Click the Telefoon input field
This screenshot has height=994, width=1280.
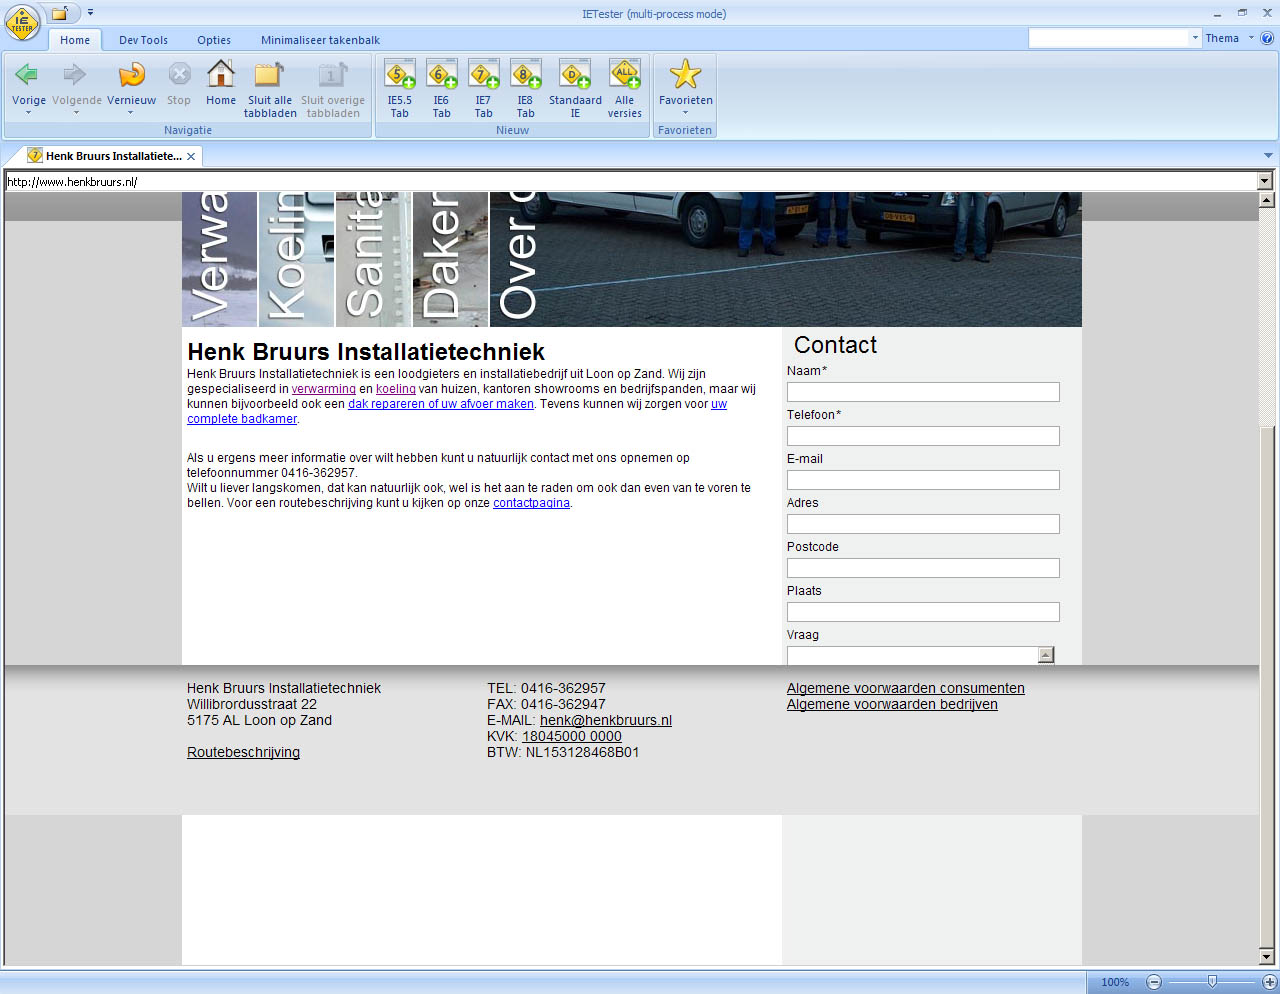pyautogui.click(x=923, y=436)
